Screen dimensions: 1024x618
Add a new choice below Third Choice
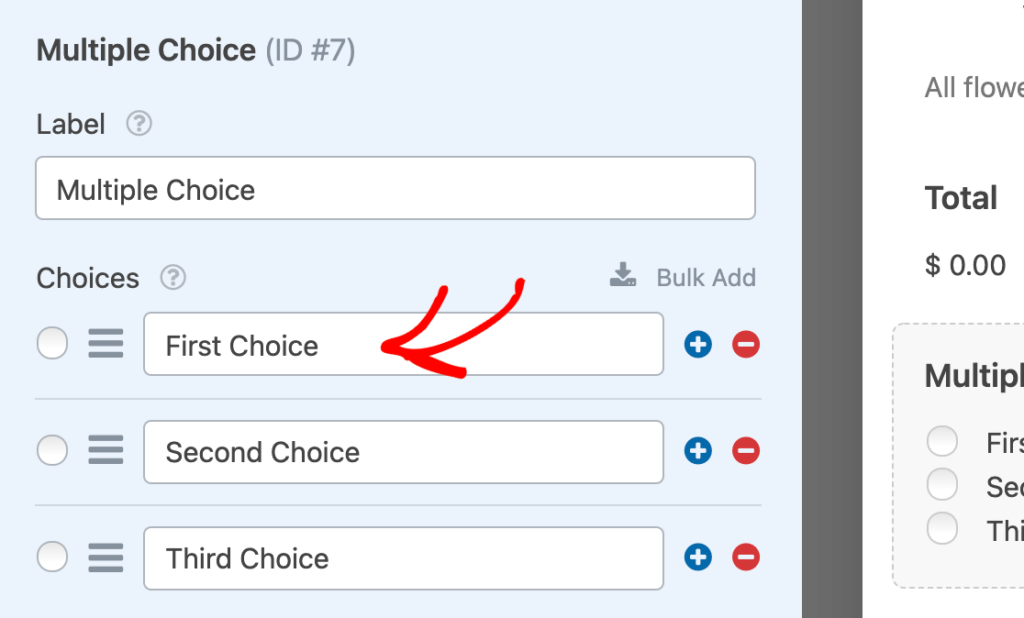click(x=697, y=557)
